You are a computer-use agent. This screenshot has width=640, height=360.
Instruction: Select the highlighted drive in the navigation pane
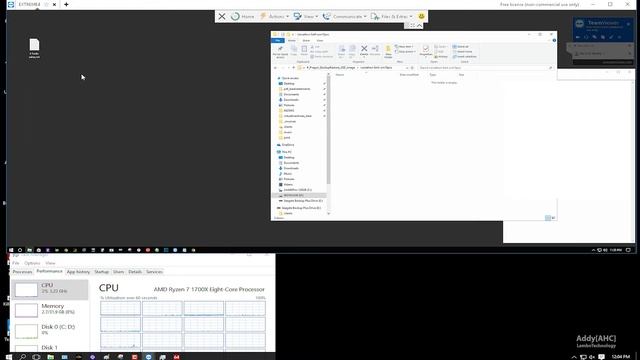pyautogui.click(x=299, y=195)
